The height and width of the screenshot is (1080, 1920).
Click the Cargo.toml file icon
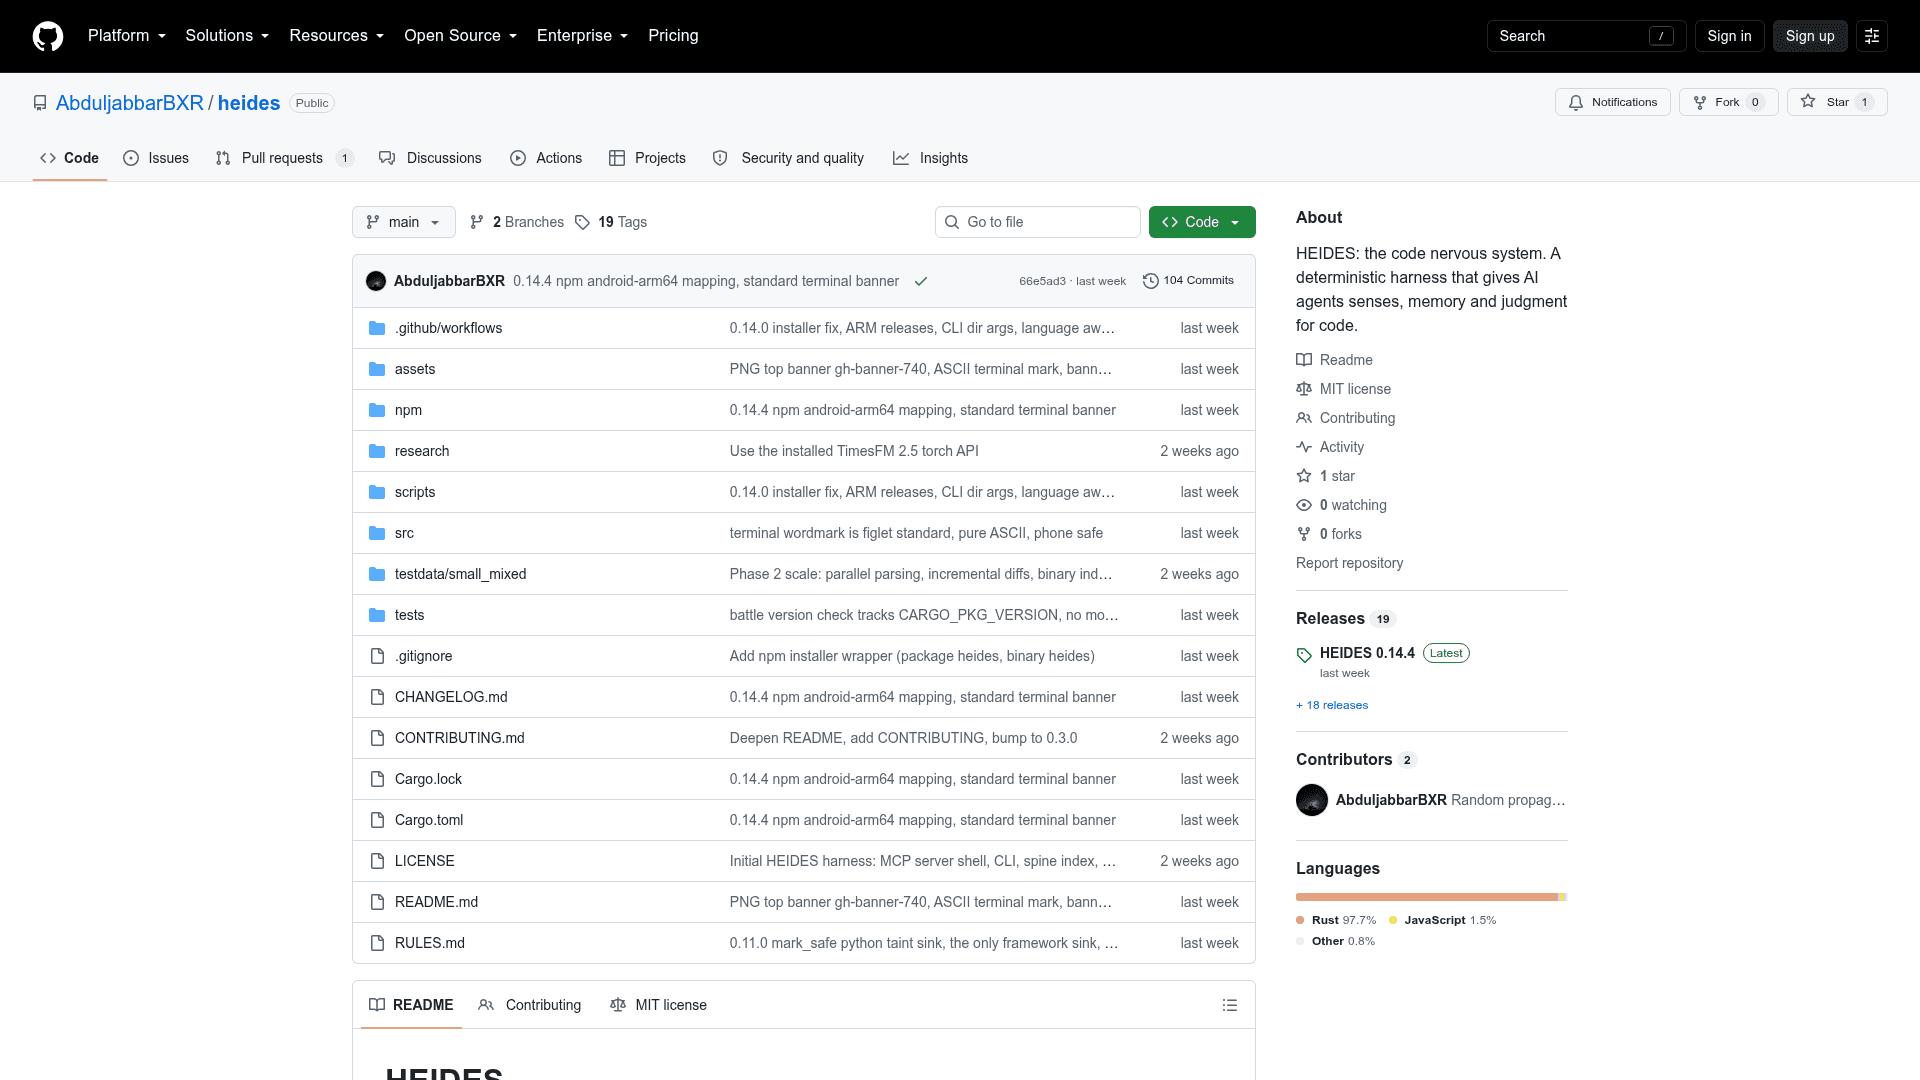pyautogui.click(x=377, y=820)
